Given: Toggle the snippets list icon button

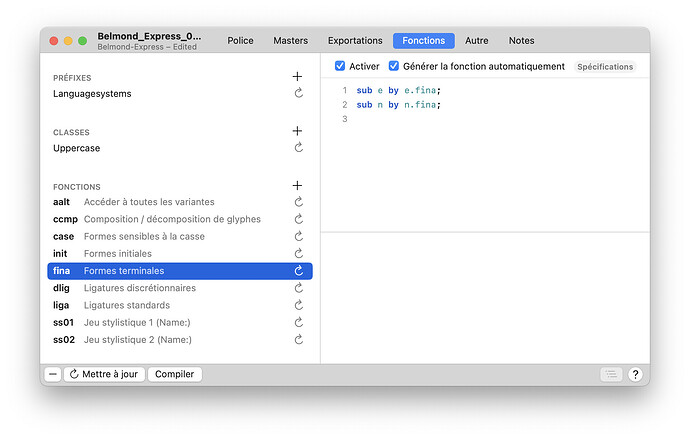Looking at the screenshot, I should click(x=611, y=375).
